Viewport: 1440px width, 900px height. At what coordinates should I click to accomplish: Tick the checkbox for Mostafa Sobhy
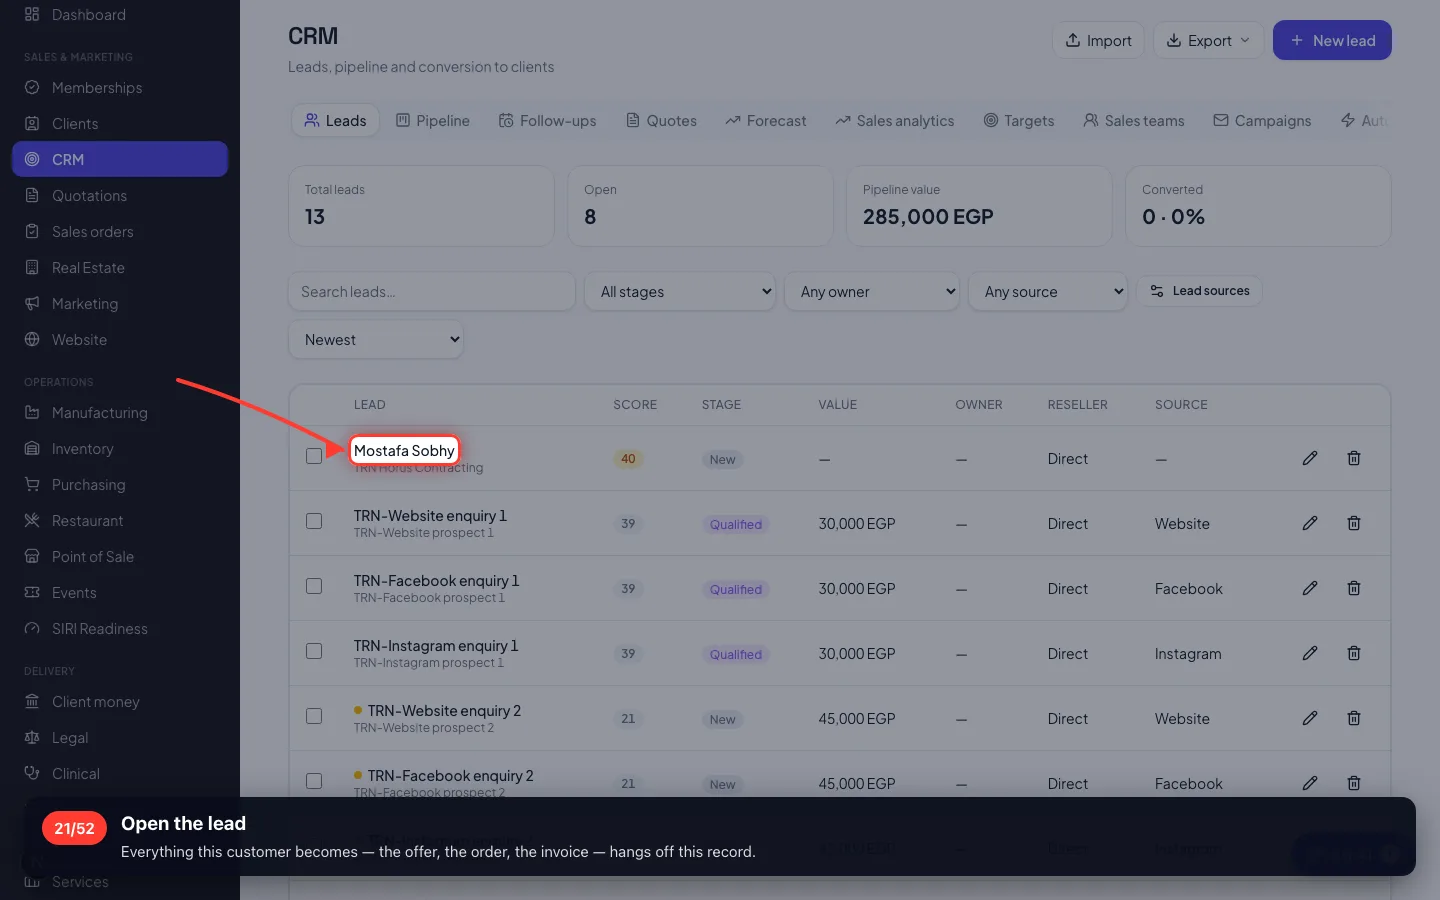pyautogui.click(x=314, y=456)
